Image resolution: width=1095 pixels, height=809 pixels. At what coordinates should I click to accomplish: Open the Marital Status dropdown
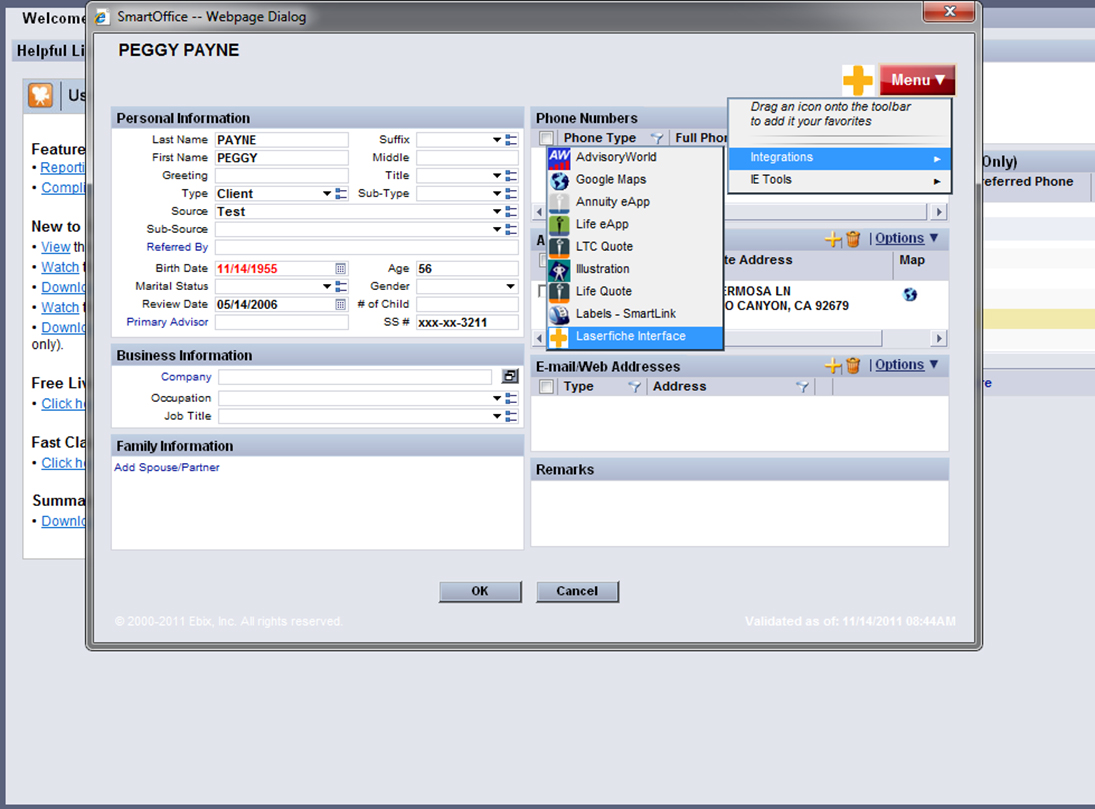tap(327, 287)
